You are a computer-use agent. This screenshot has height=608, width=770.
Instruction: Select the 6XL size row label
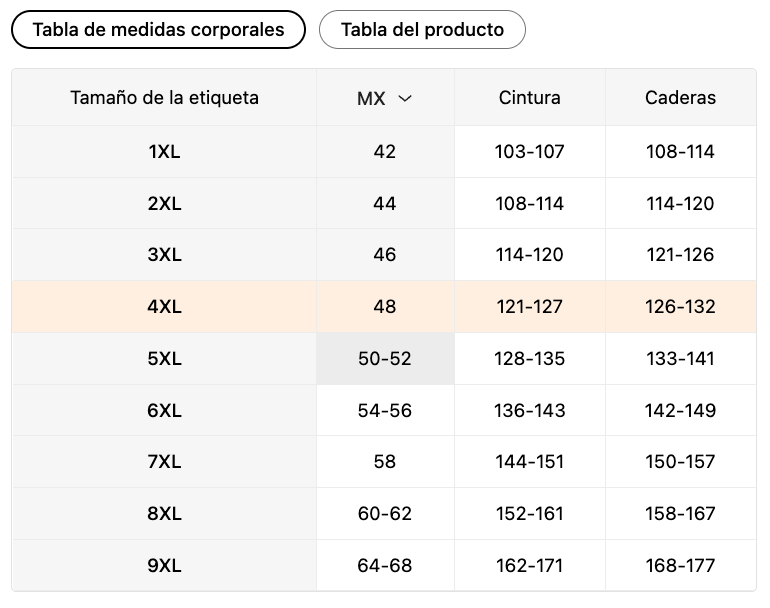click(x=164, y=410)
